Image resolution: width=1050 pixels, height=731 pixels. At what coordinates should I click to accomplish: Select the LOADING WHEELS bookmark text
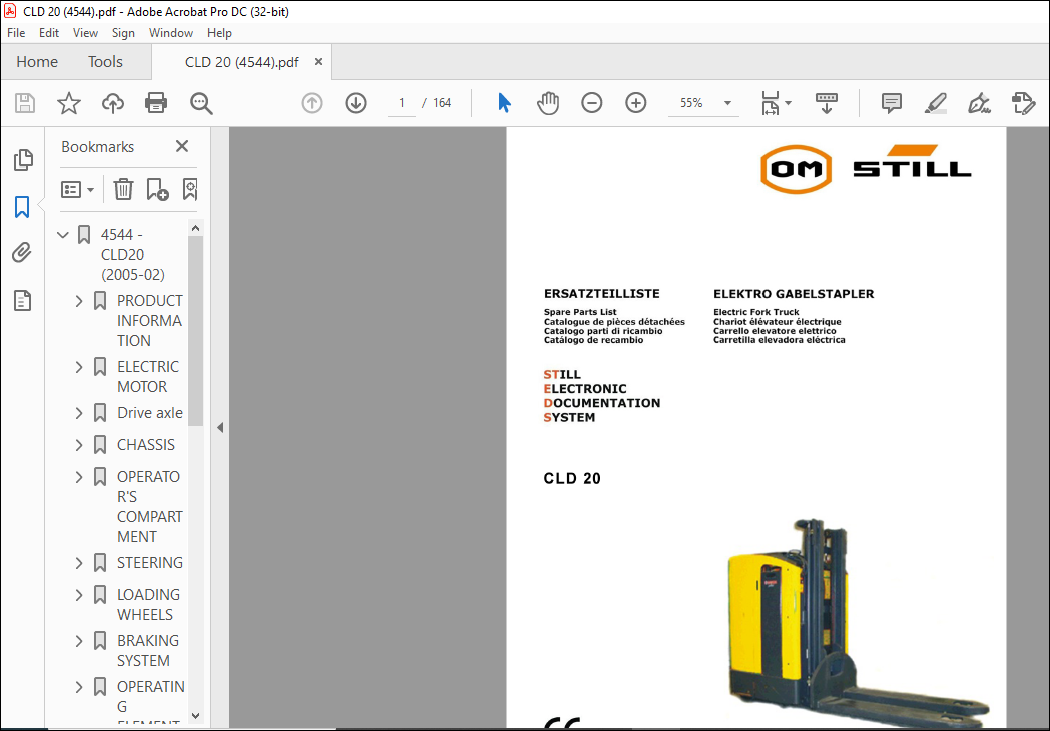point(149,604)
